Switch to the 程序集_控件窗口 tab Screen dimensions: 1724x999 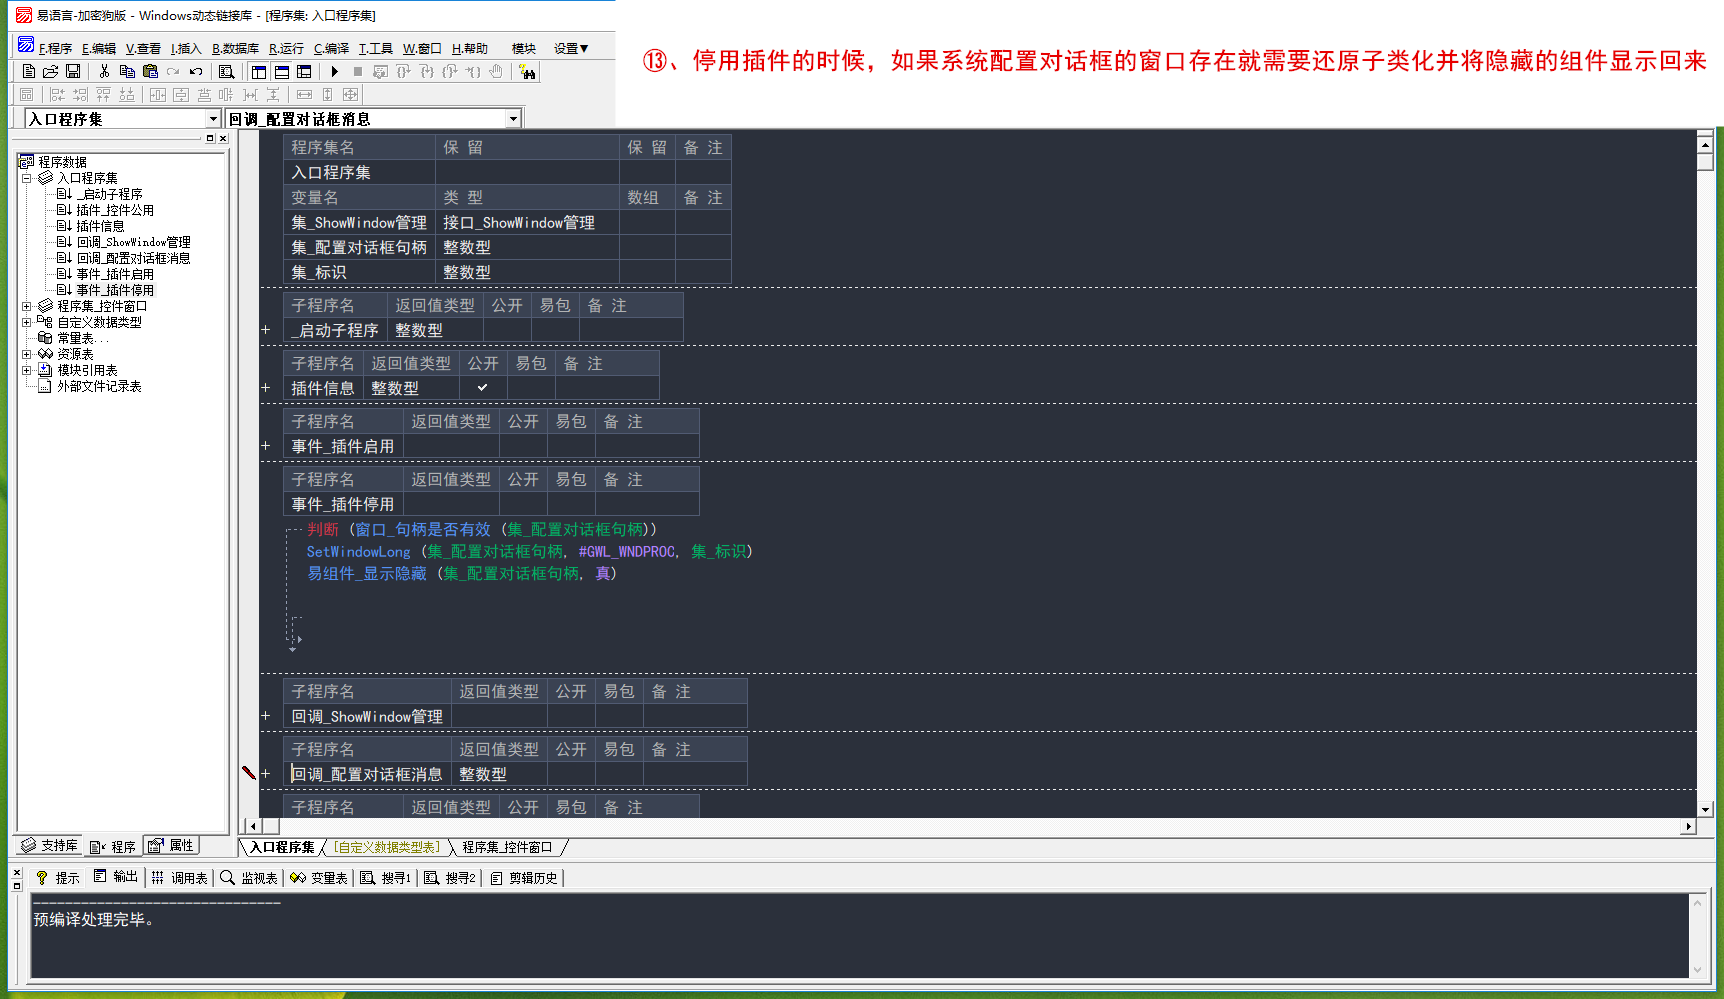pyautogui.click(x=507, y=847)
